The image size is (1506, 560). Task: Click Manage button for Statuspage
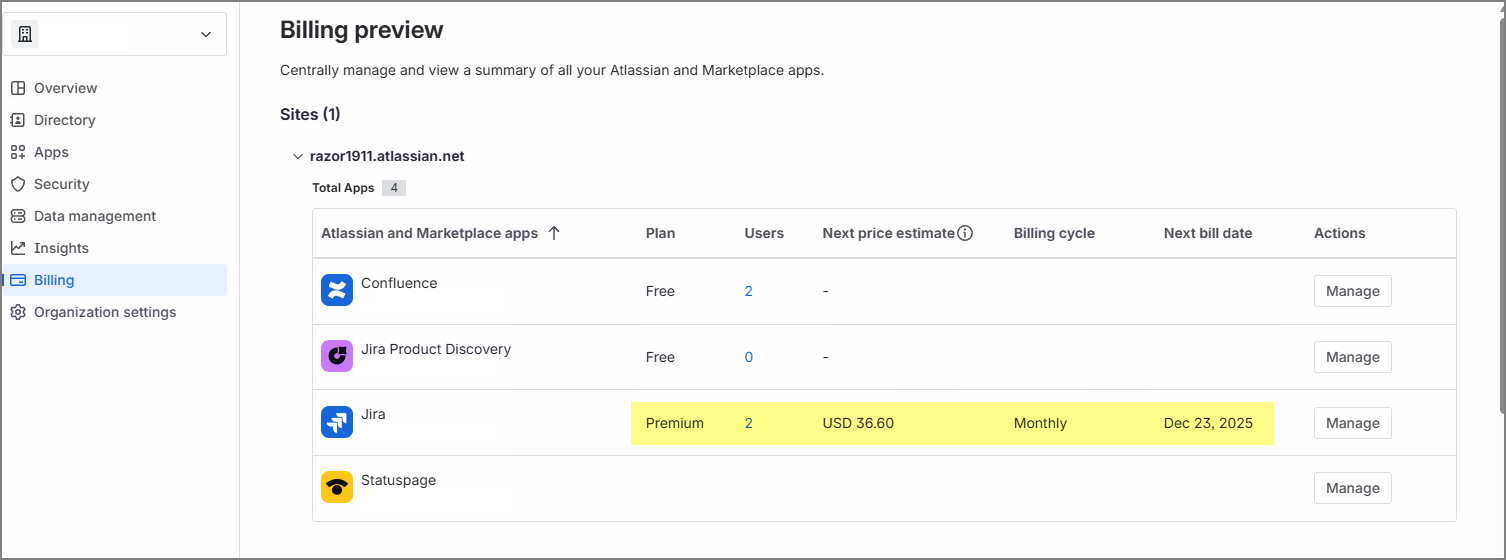pyautogui.click(x=1352, y=488)
